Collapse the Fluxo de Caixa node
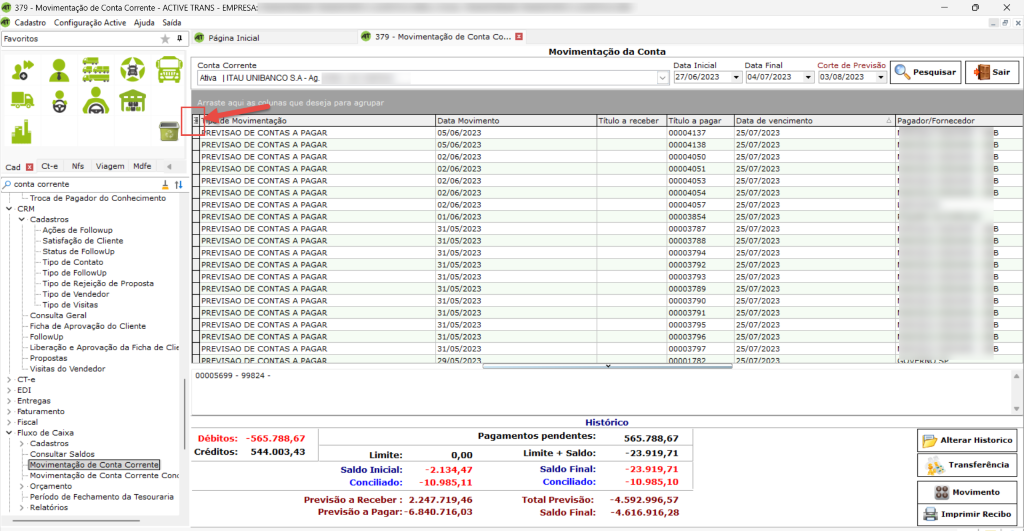1024x531 pixels. pos(9,432)
